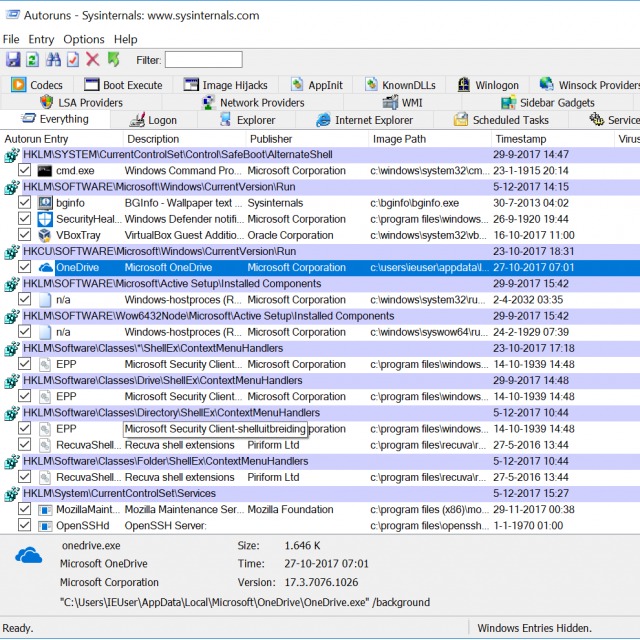The image size is (640, 640).
Task: Click the Refresh toolbar icon
Action: [33, 60]
